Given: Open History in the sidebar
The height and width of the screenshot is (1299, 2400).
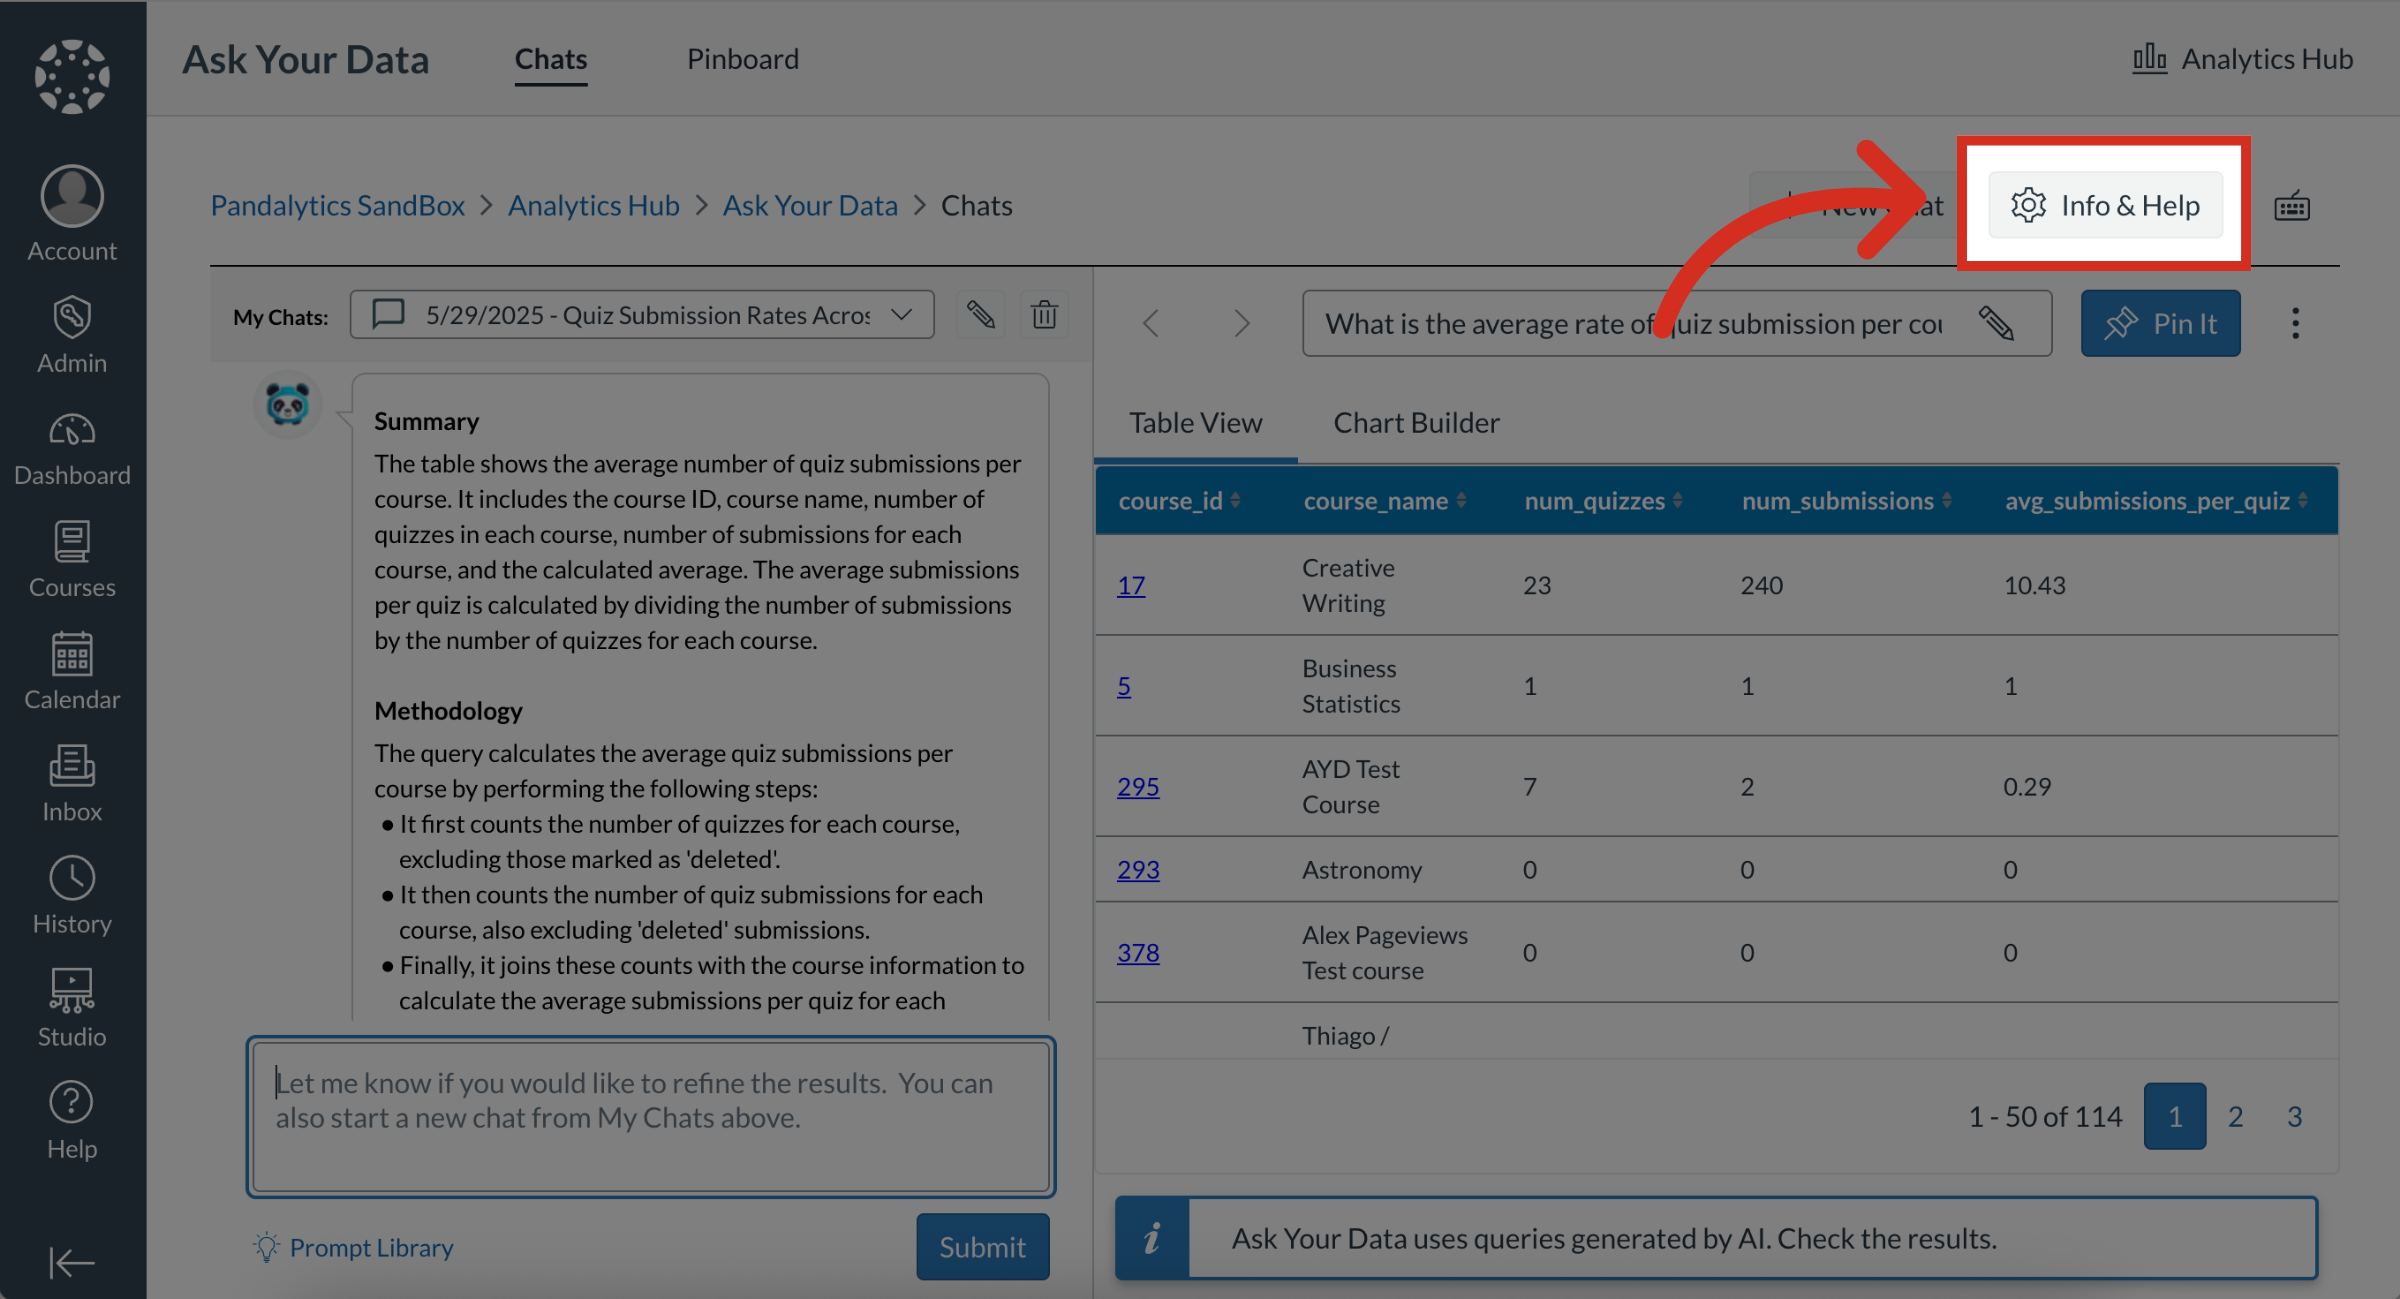Looking at the screenshot, I should point(72,896).
